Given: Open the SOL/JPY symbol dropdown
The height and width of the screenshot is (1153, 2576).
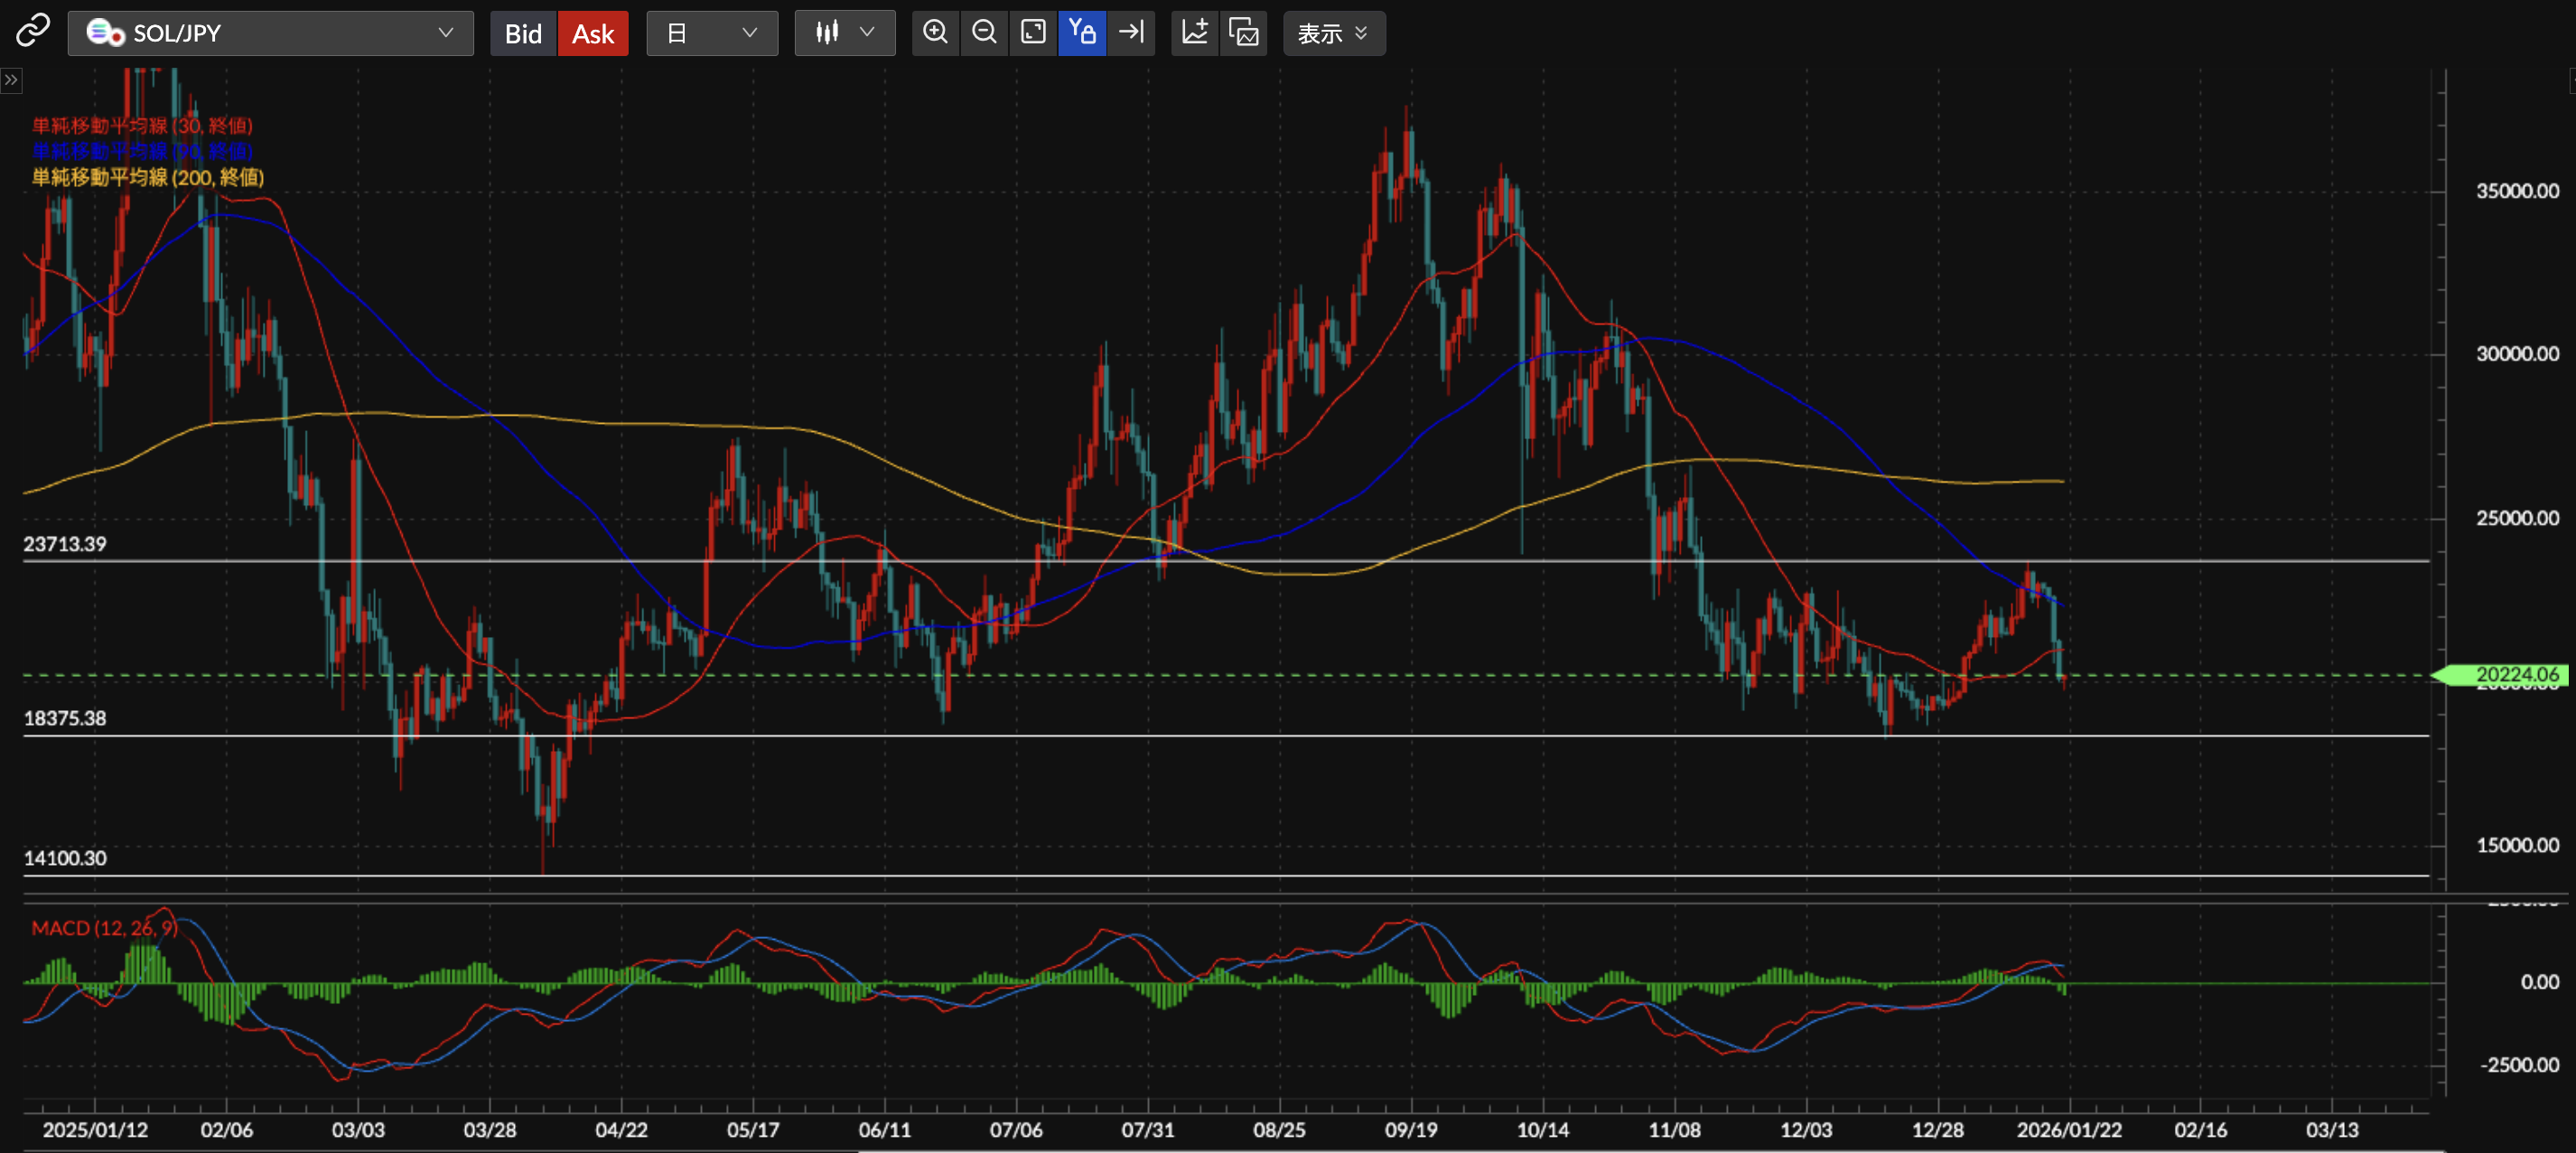Looking at the screenshot, I should (x=270, y=33).
